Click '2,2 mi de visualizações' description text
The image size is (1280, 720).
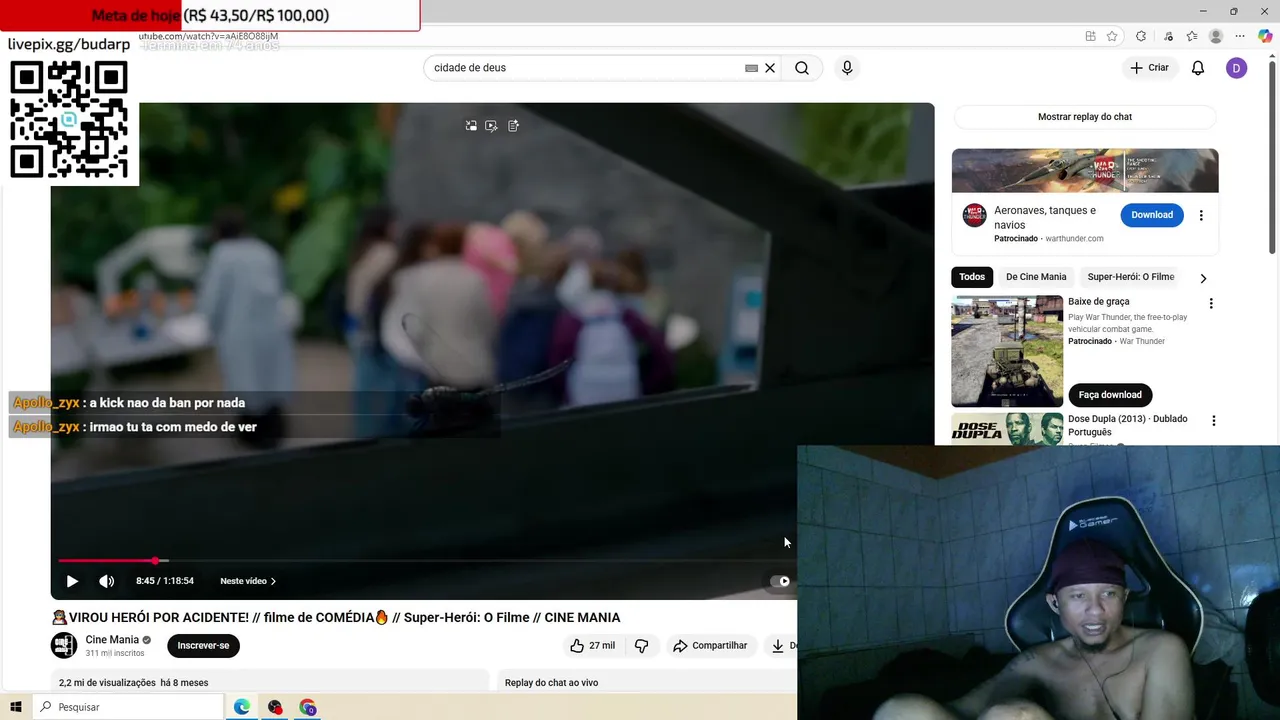coord(107,683)
